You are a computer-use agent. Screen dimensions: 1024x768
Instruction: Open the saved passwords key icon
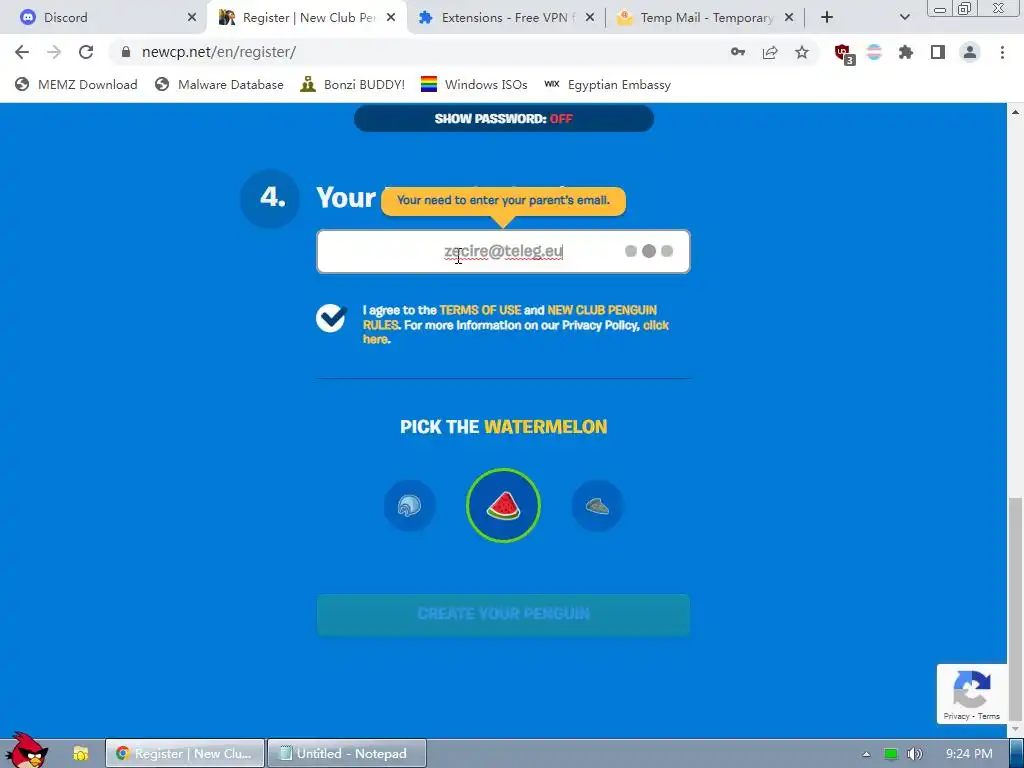(738, 52)
